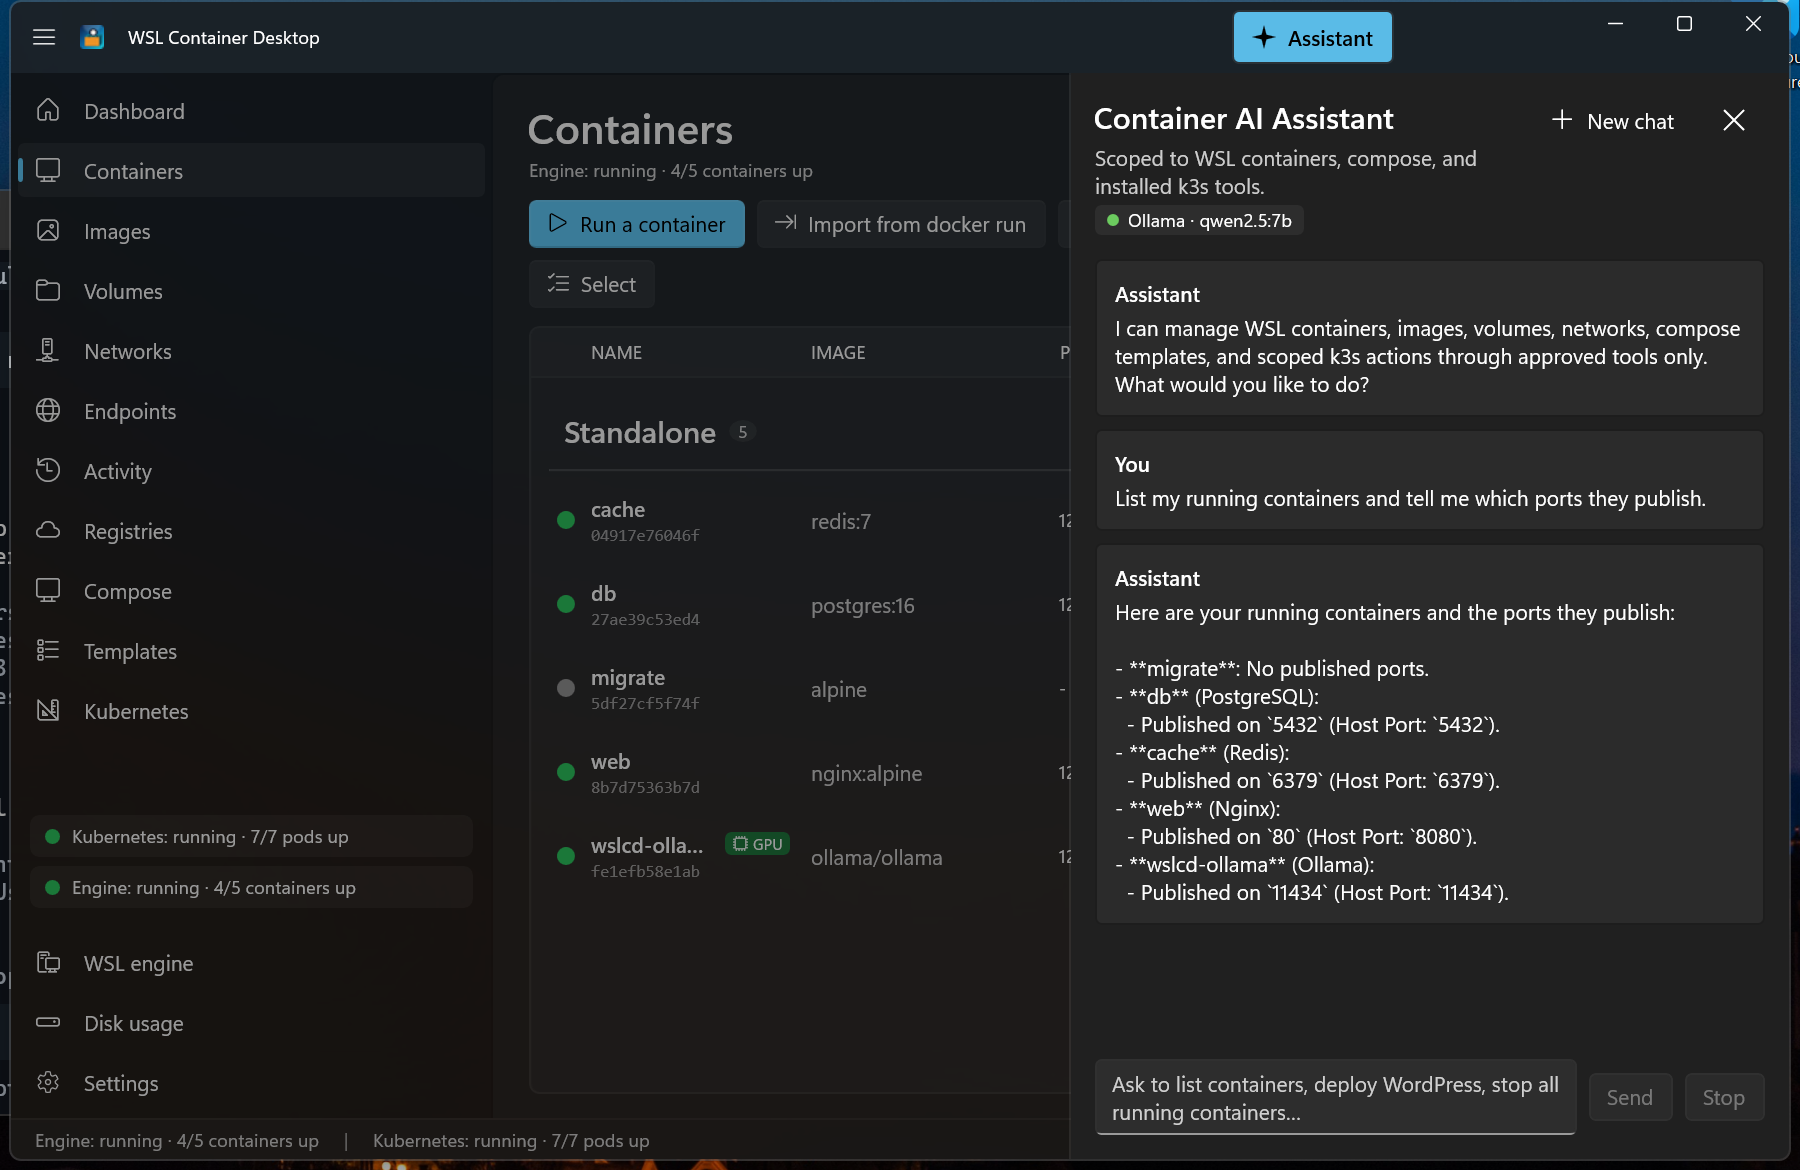
Task: Sort by the NAME column header
Action: tap(616, 352)
